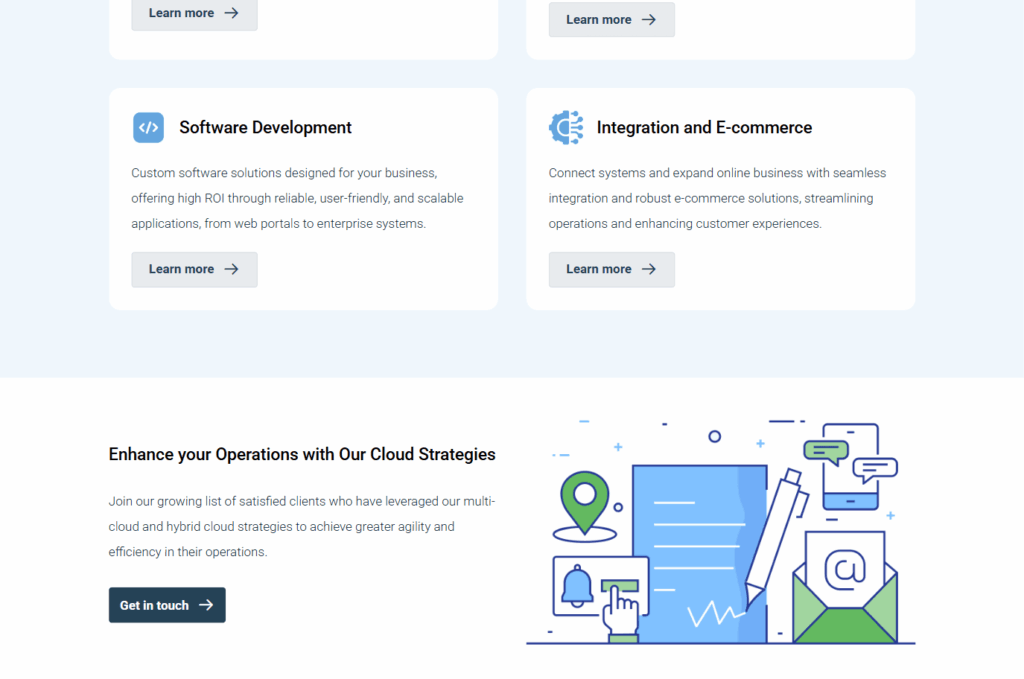The height and width of the screenshot is (679, 1024).
Task: Click the smartphone with chat bubbles
Action: click(x=851, y=466)
